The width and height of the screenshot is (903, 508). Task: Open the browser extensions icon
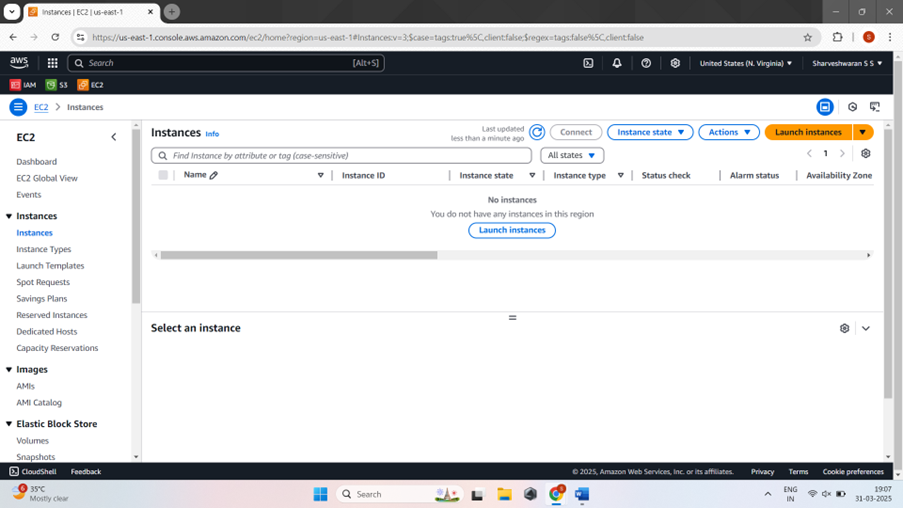837,37
